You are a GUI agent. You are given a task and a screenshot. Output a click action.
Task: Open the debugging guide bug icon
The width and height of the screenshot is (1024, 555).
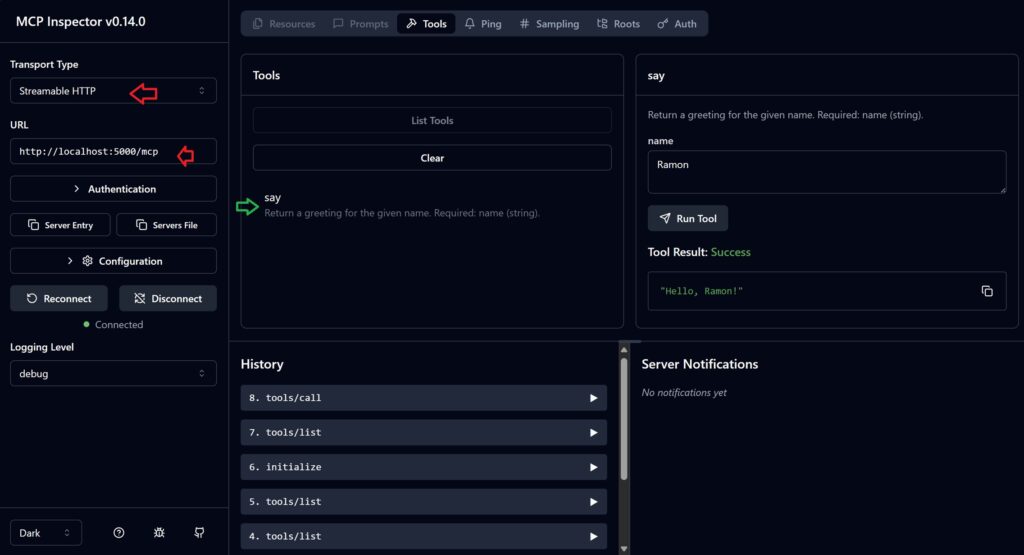[159, 533]
